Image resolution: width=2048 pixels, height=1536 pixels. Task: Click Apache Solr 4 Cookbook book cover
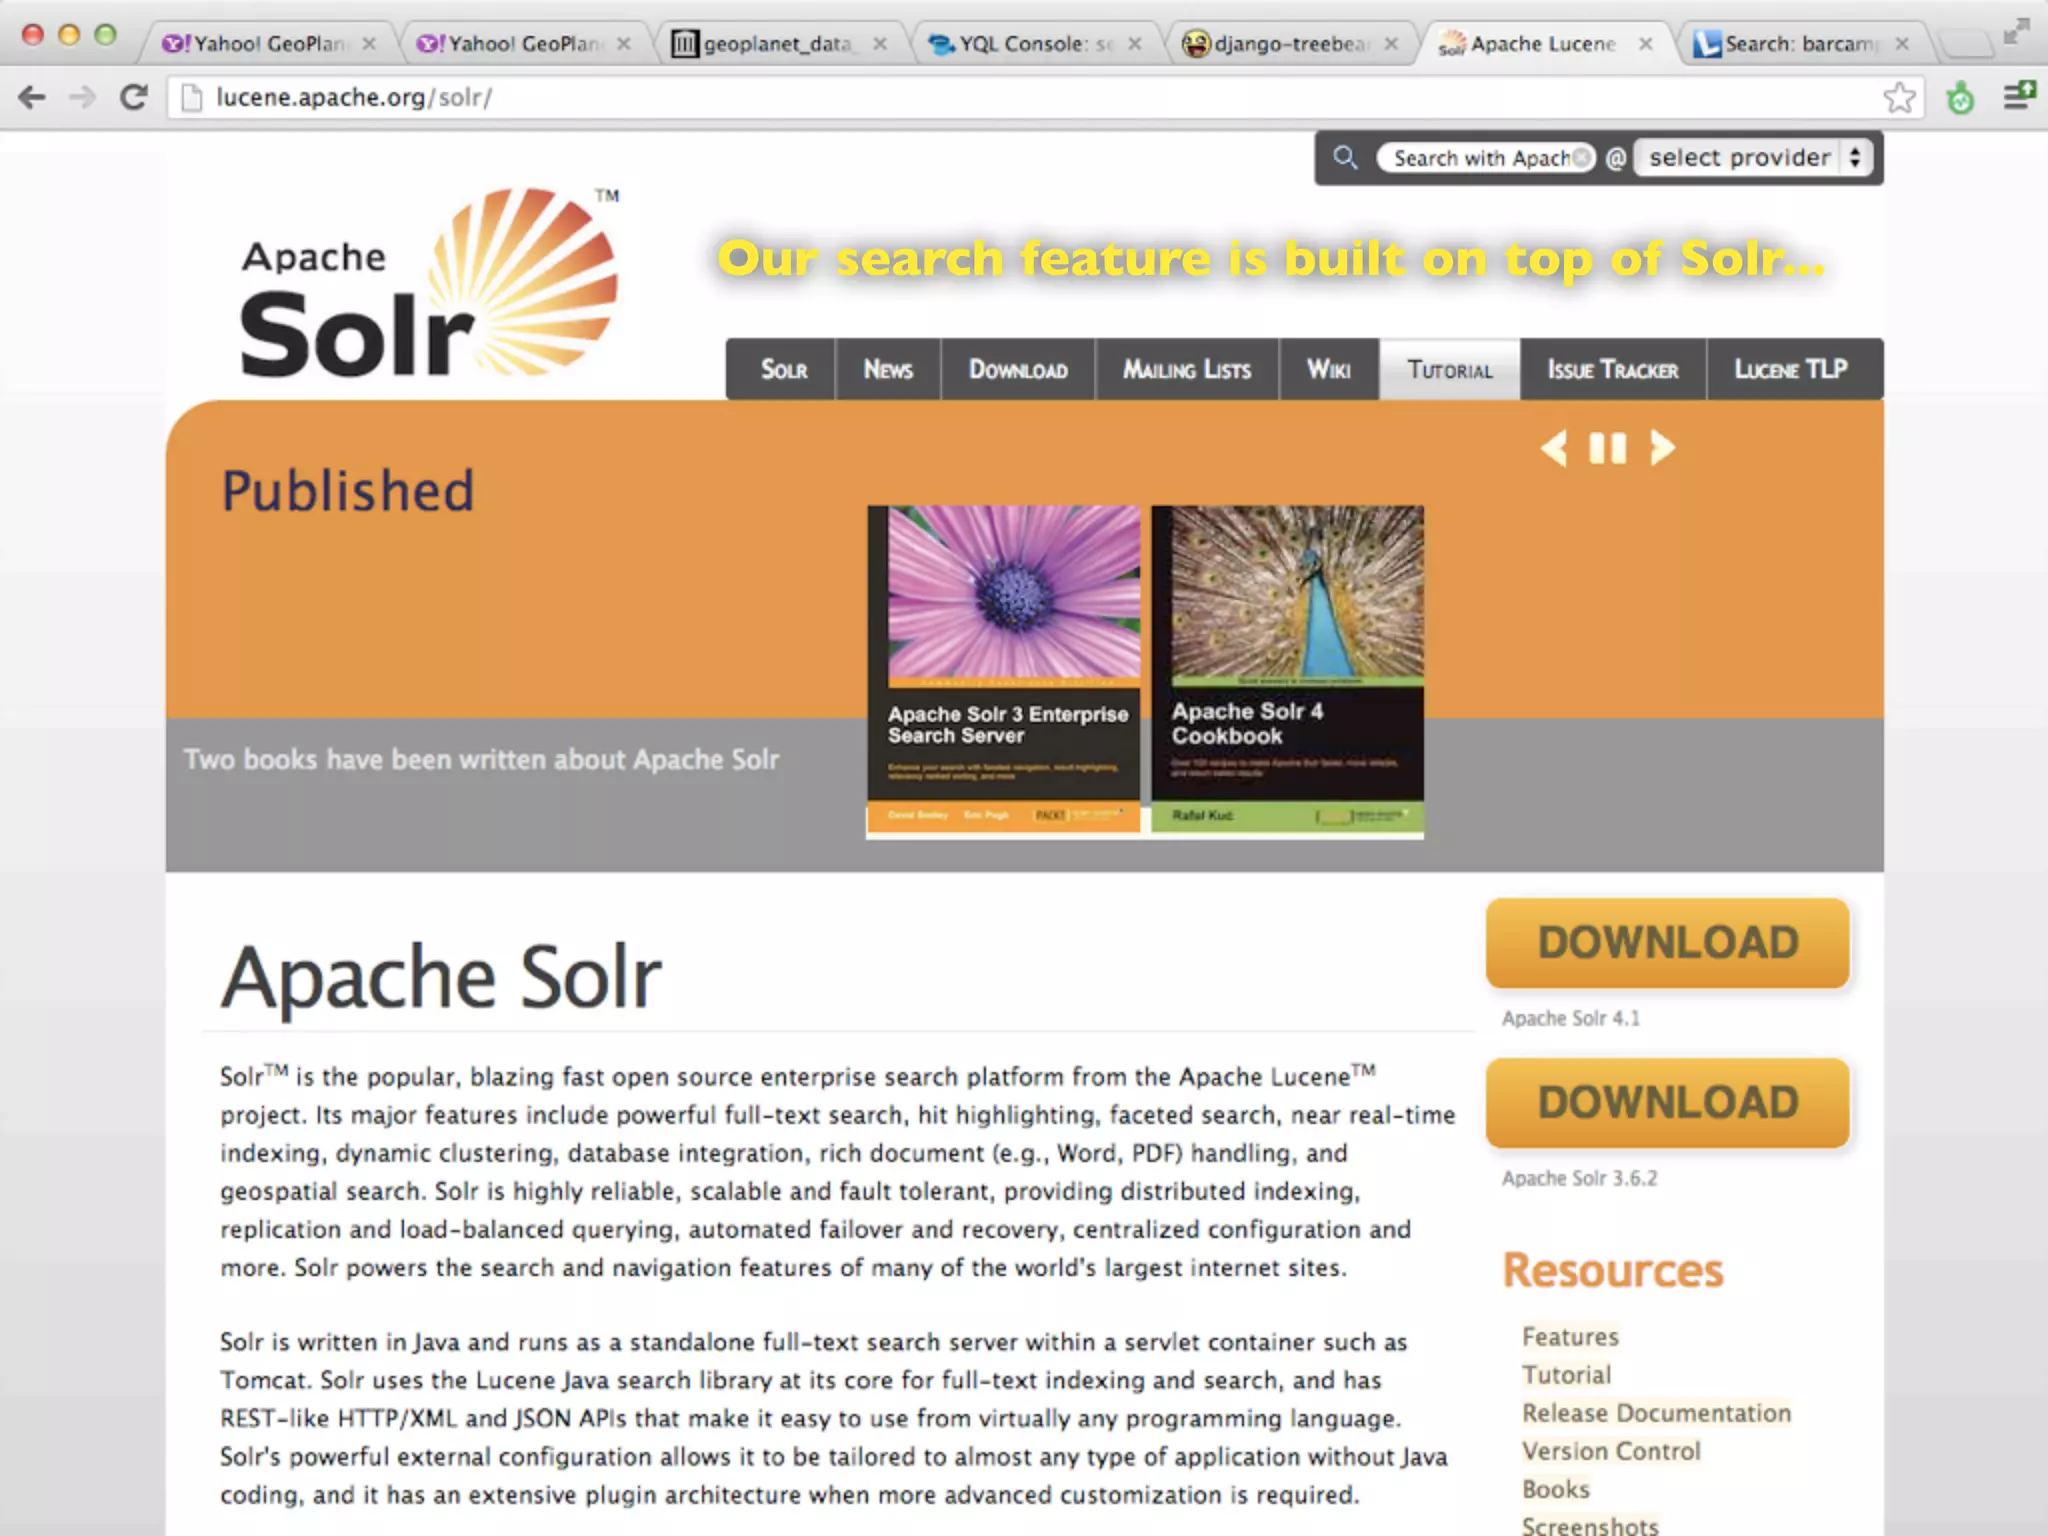coord(1288,669)
